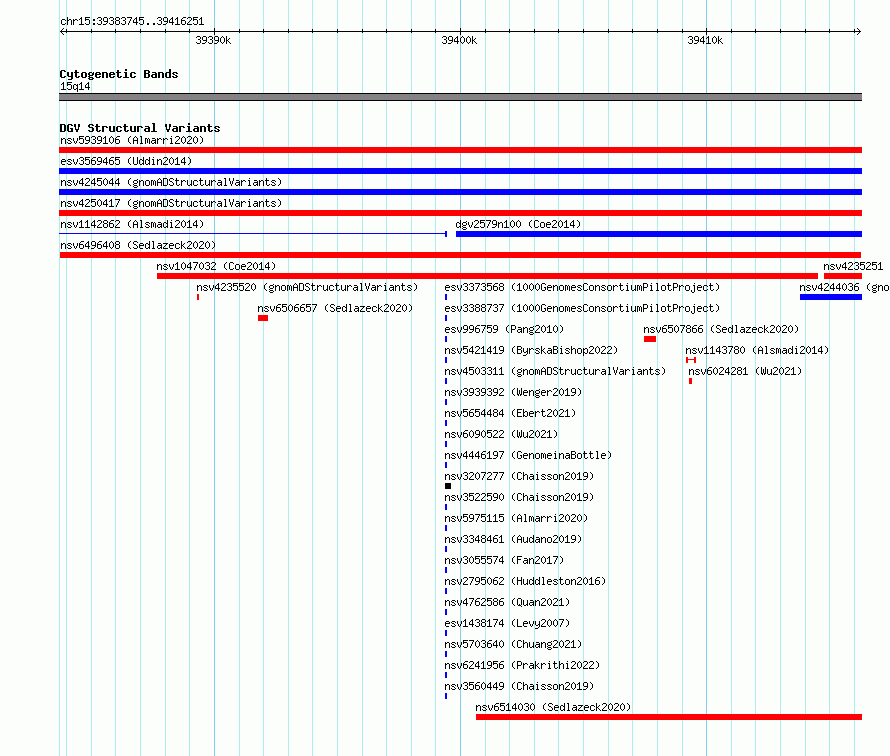Open the nsv5654484 (Ebert2021) label
This screenshot has height=756, width=890.
pos(510,413)
